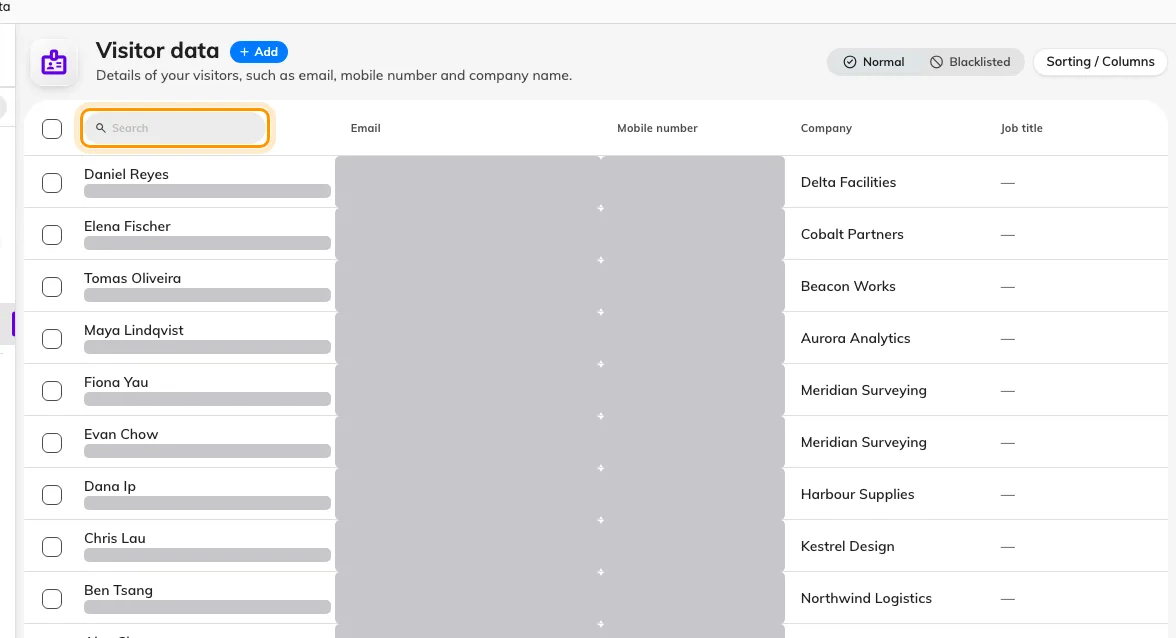This screenshot has width=1176, height=638.
Task: Click the Blacklisted tab ban icon
Action: pos(936,62)
